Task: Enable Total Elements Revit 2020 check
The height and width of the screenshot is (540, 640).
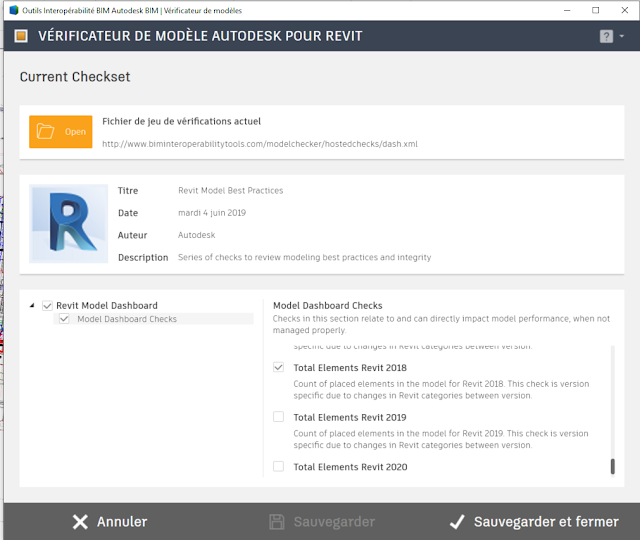Action: click(278, 466)
